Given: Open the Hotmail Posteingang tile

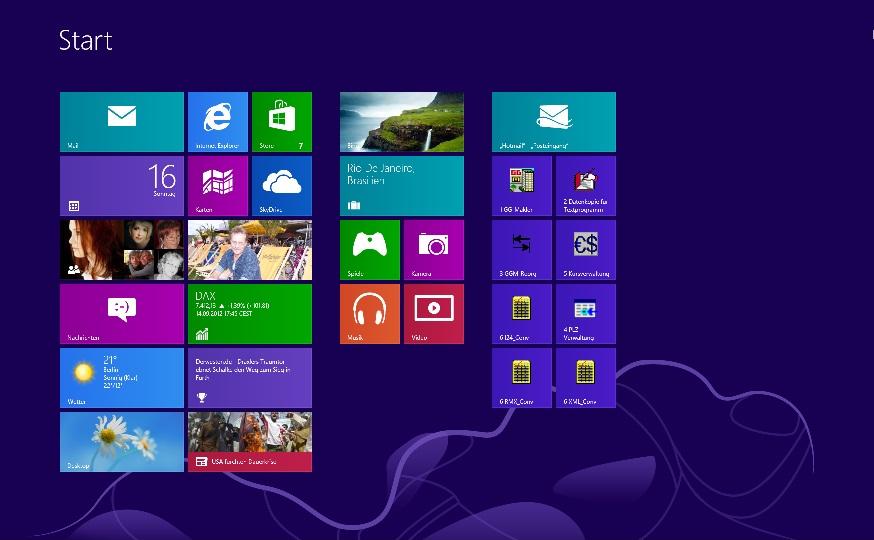Looking at the screenshot, I should pyautogui.click(x=554, y=122).
